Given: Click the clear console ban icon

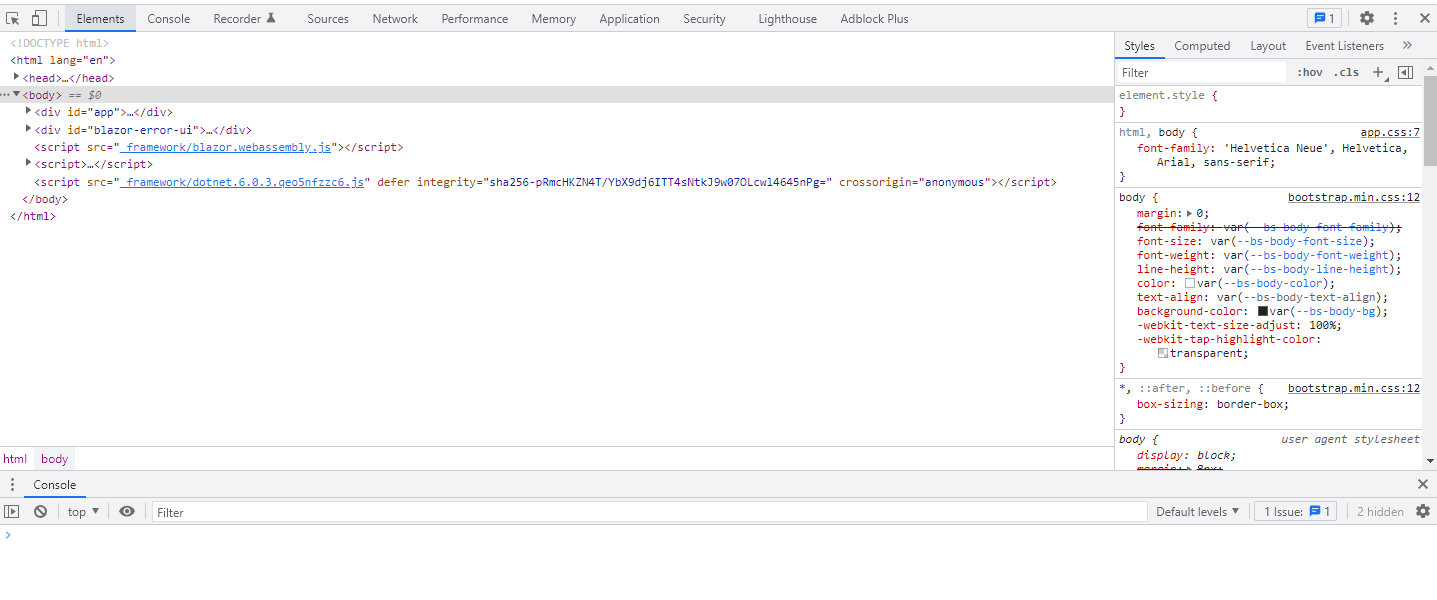Looking at the screenshot, I should click(x=40, y=511).
